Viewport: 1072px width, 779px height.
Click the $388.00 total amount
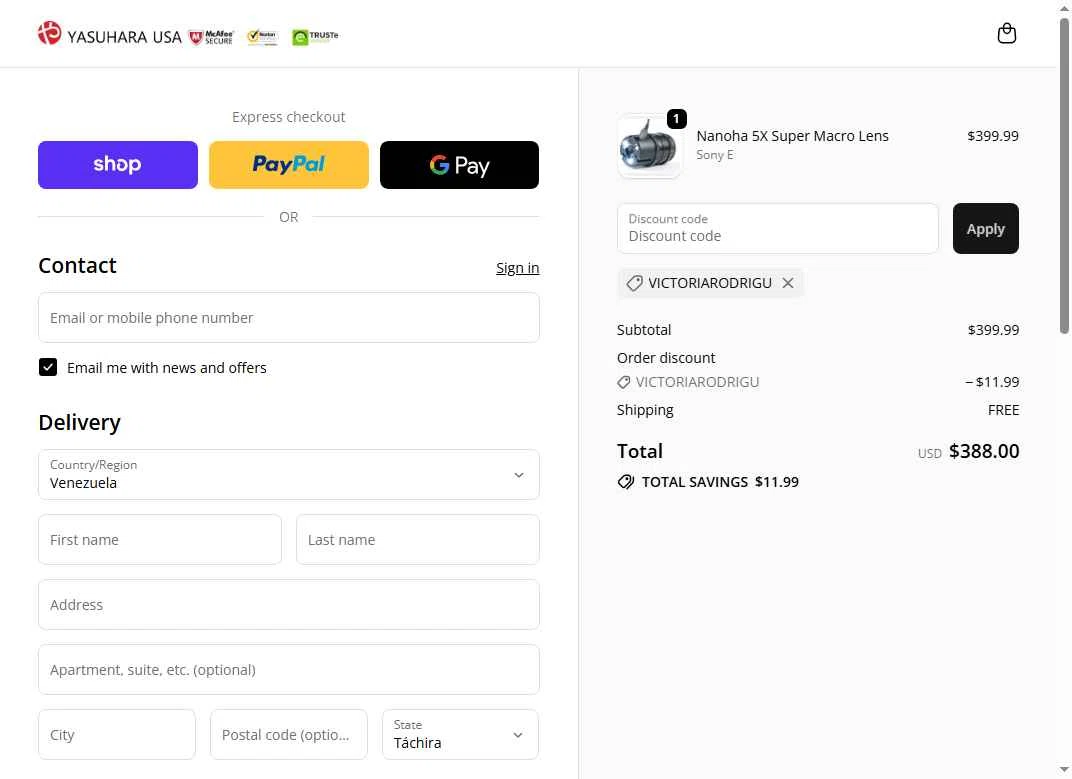984,451
